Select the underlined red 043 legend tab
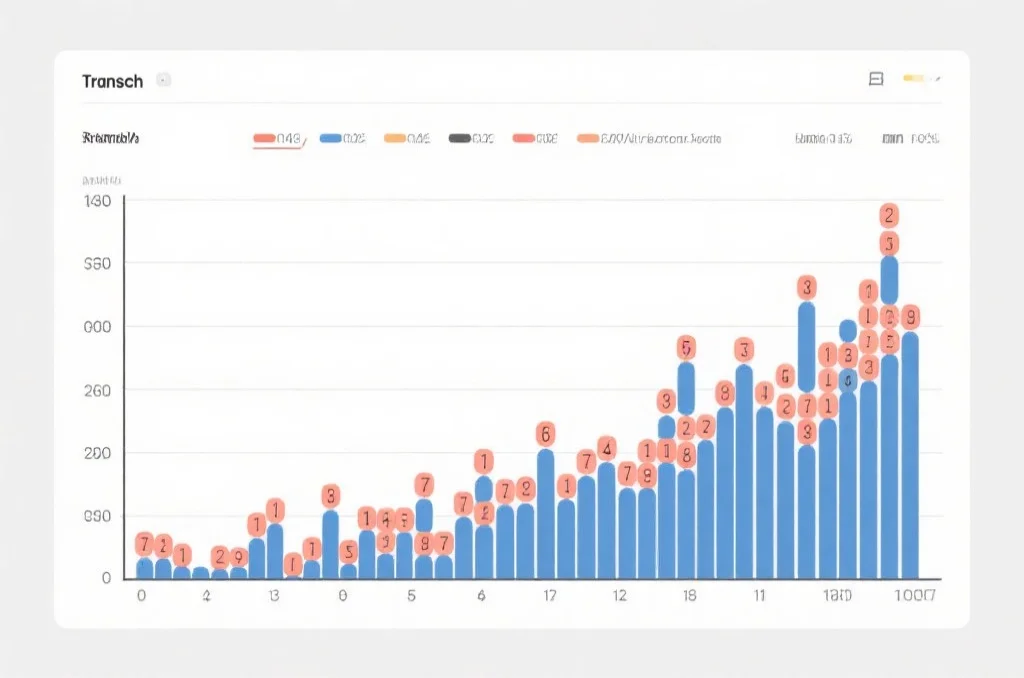Screen dimensions: 1024x678 (x=278, y=139)
